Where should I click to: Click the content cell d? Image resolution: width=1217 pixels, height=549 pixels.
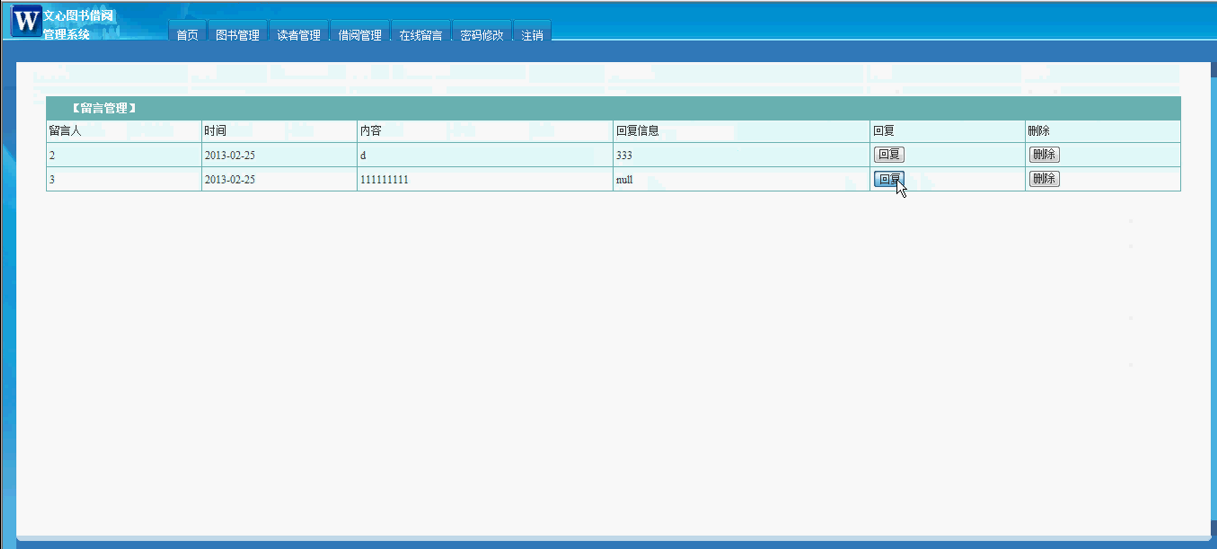pyautogui.click(x=485, y=155)
